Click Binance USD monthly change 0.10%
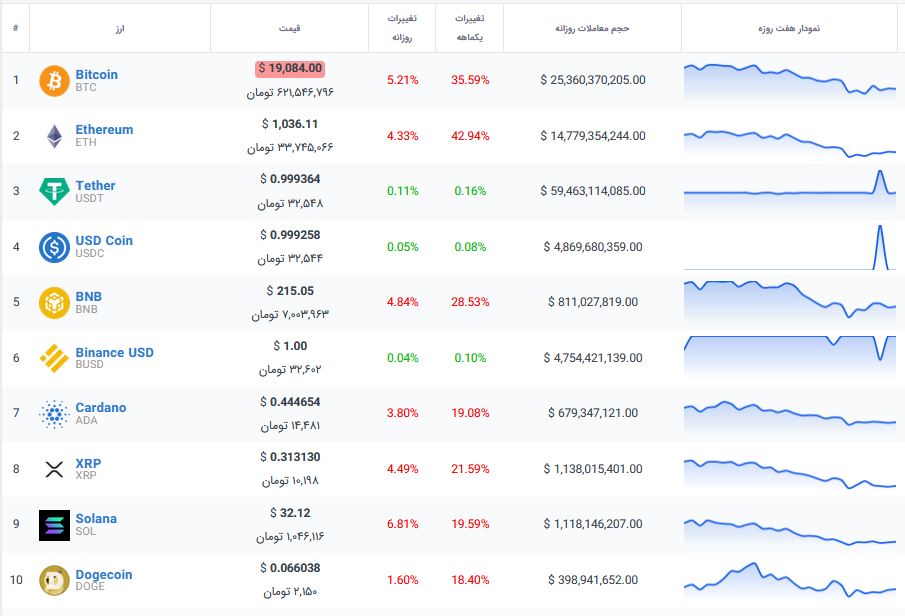905x616 pixels. click(x=470, y=358)
